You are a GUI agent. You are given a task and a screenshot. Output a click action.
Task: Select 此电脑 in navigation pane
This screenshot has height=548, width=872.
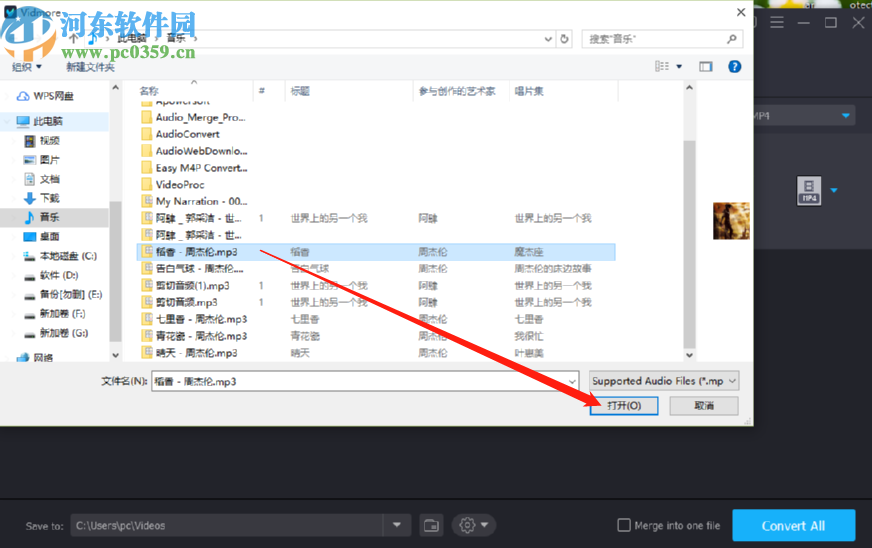tap(47, 121)
